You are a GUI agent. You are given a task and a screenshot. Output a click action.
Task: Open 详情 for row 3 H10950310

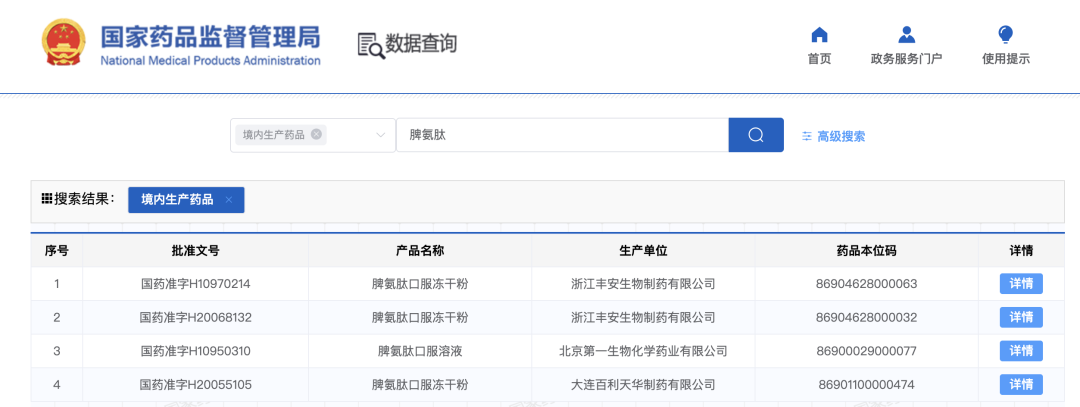click(1021, 351)
